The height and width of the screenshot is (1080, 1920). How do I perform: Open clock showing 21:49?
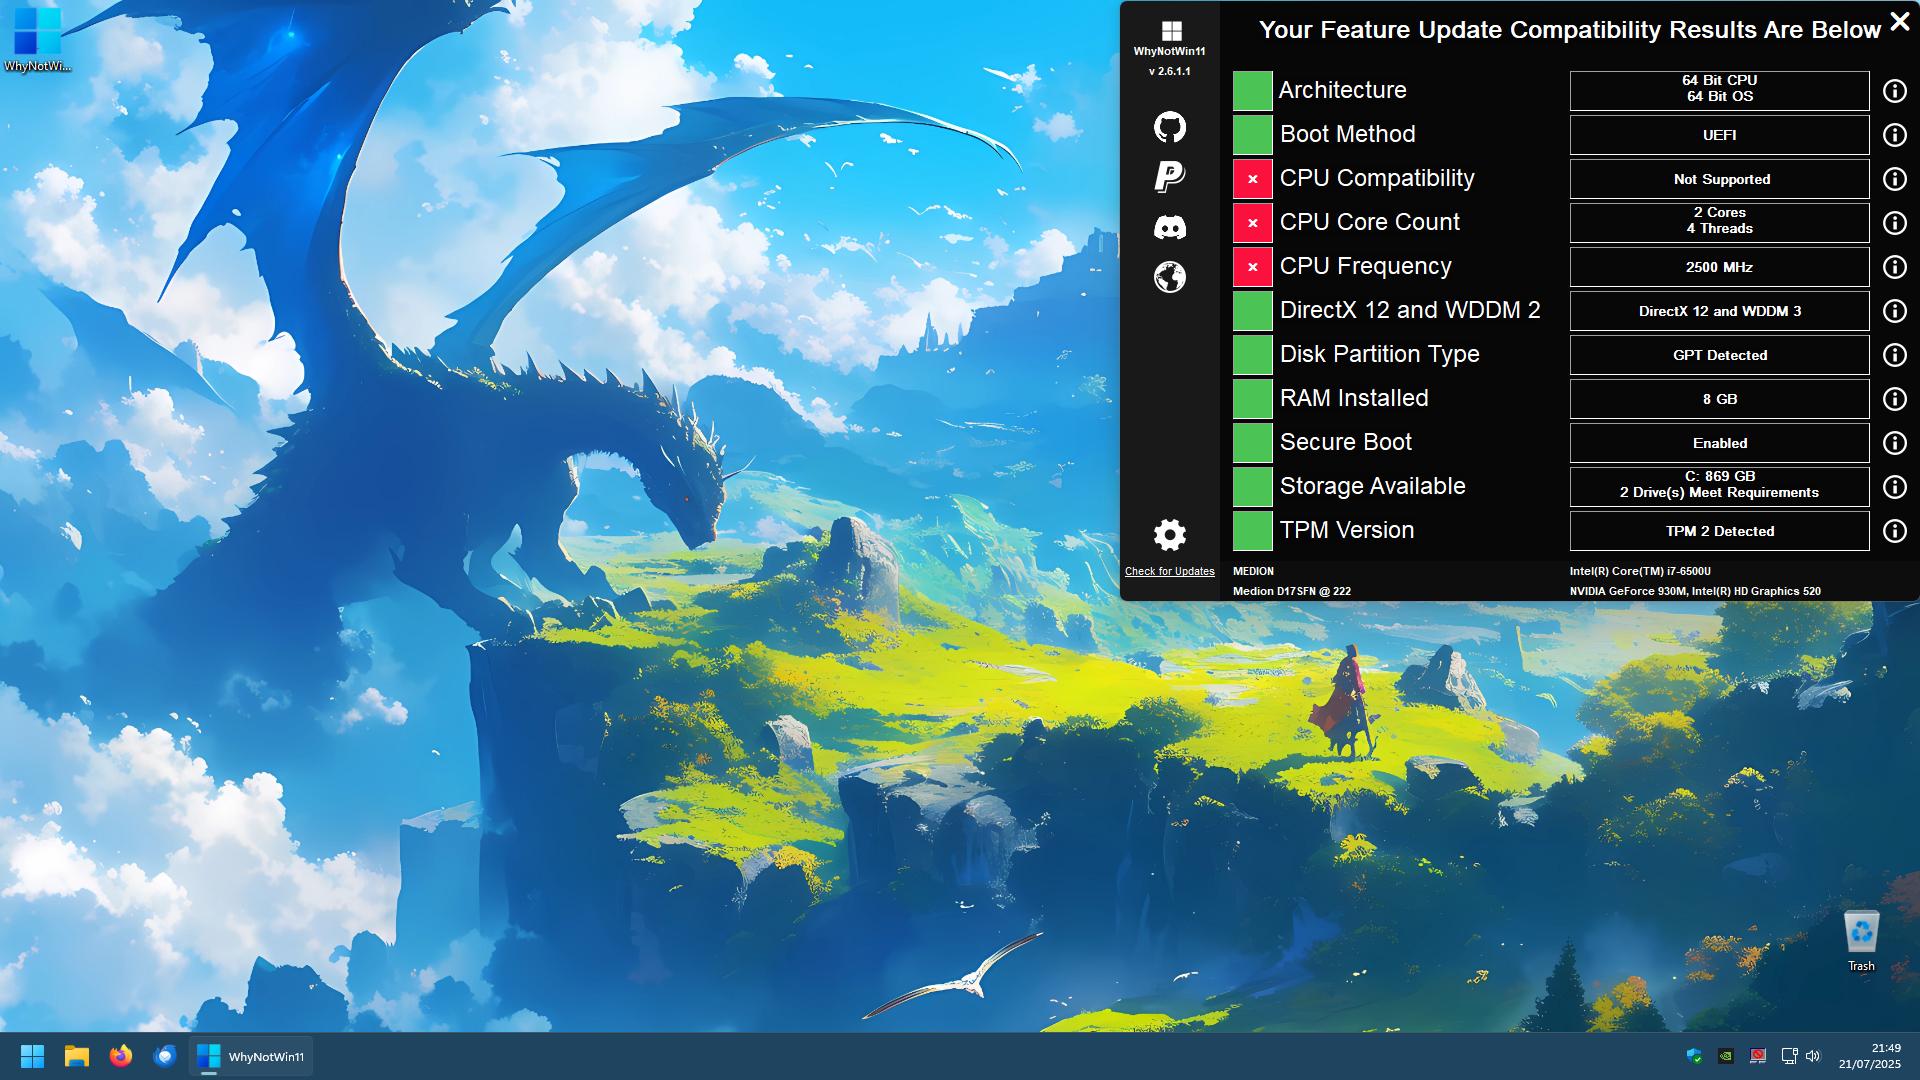[x=1869, y=1056]
